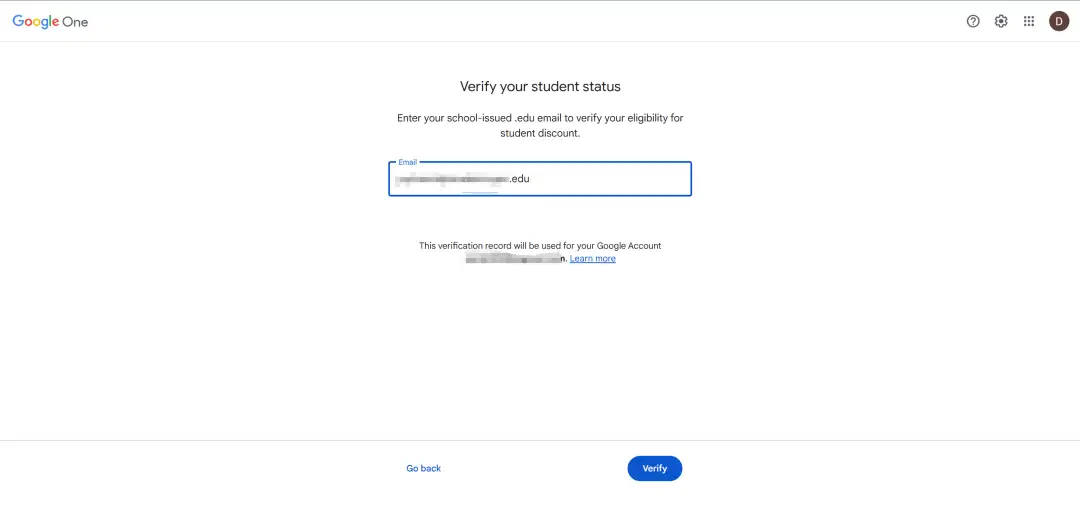This screenshot has width=1080, height=506.
Task: Focus the Email input field
Action: [x=600, y=180]
